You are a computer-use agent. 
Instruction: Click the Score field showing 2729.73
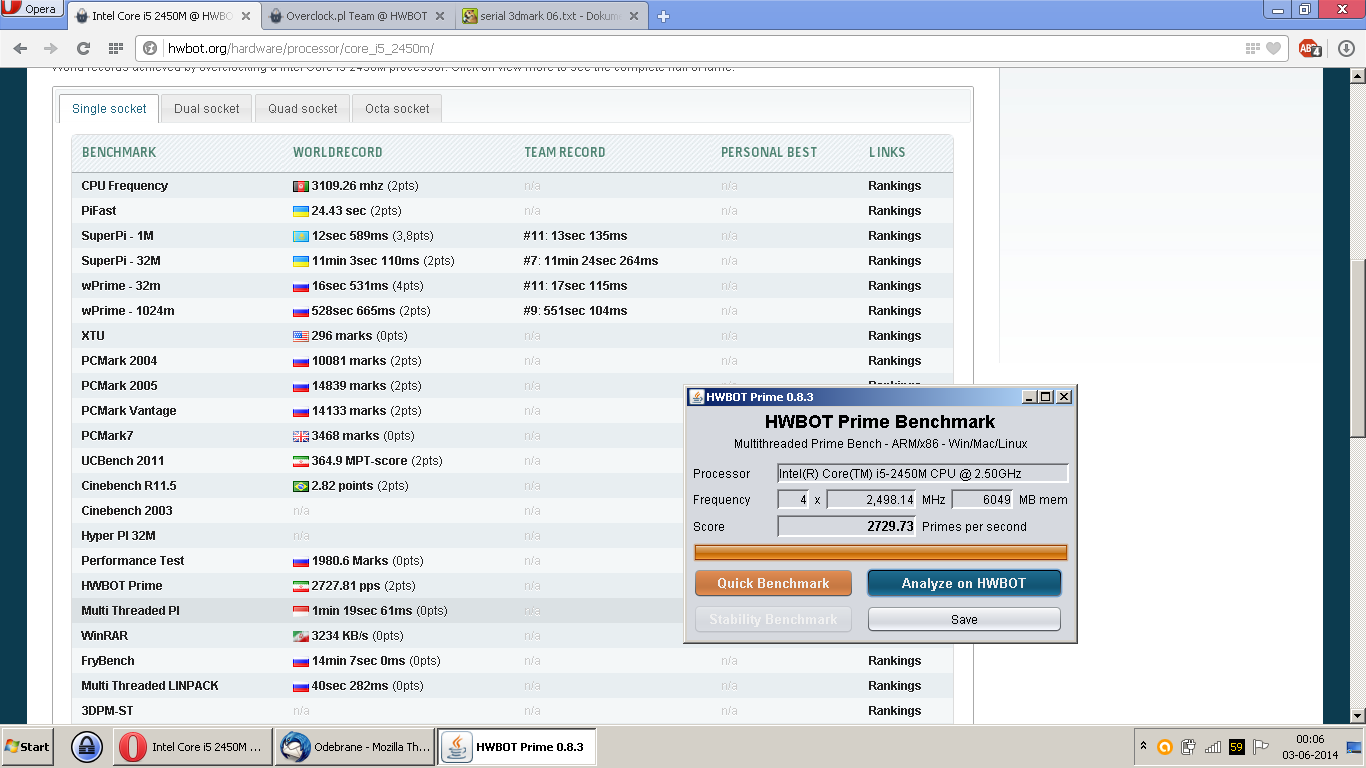pos(847,526)
